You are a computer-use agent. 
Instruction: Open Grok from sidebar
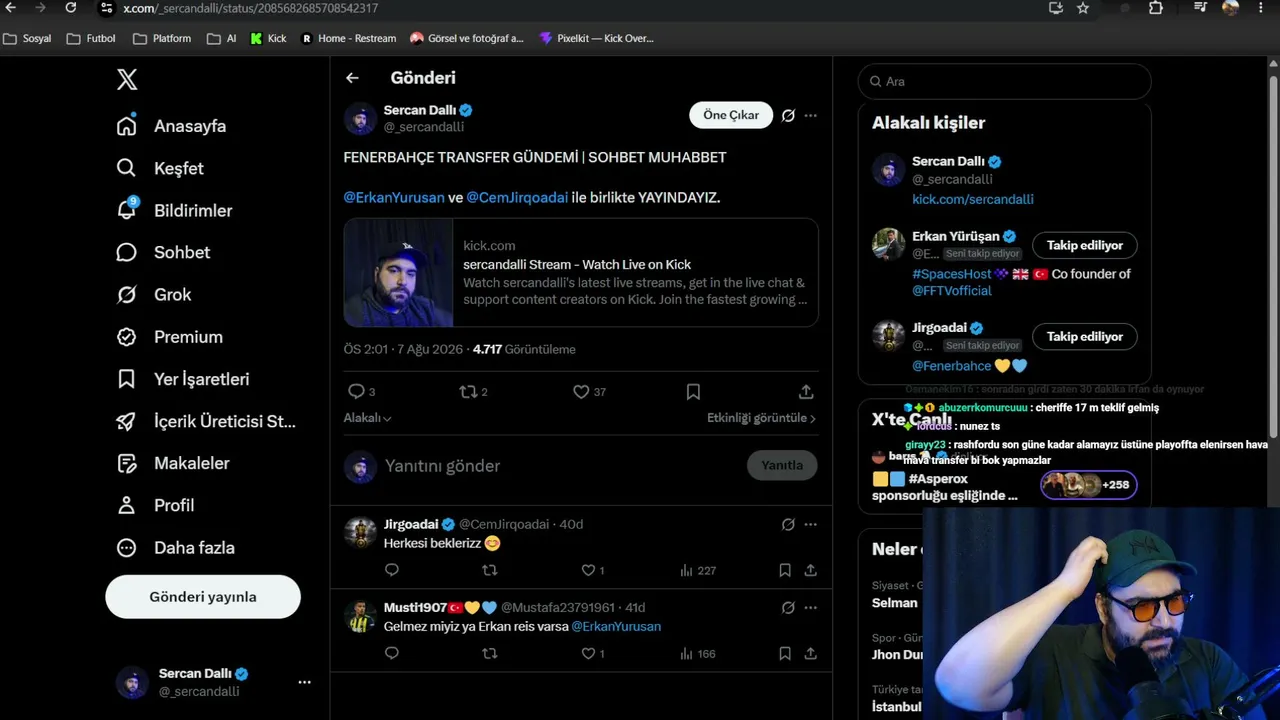coord(153,294)
